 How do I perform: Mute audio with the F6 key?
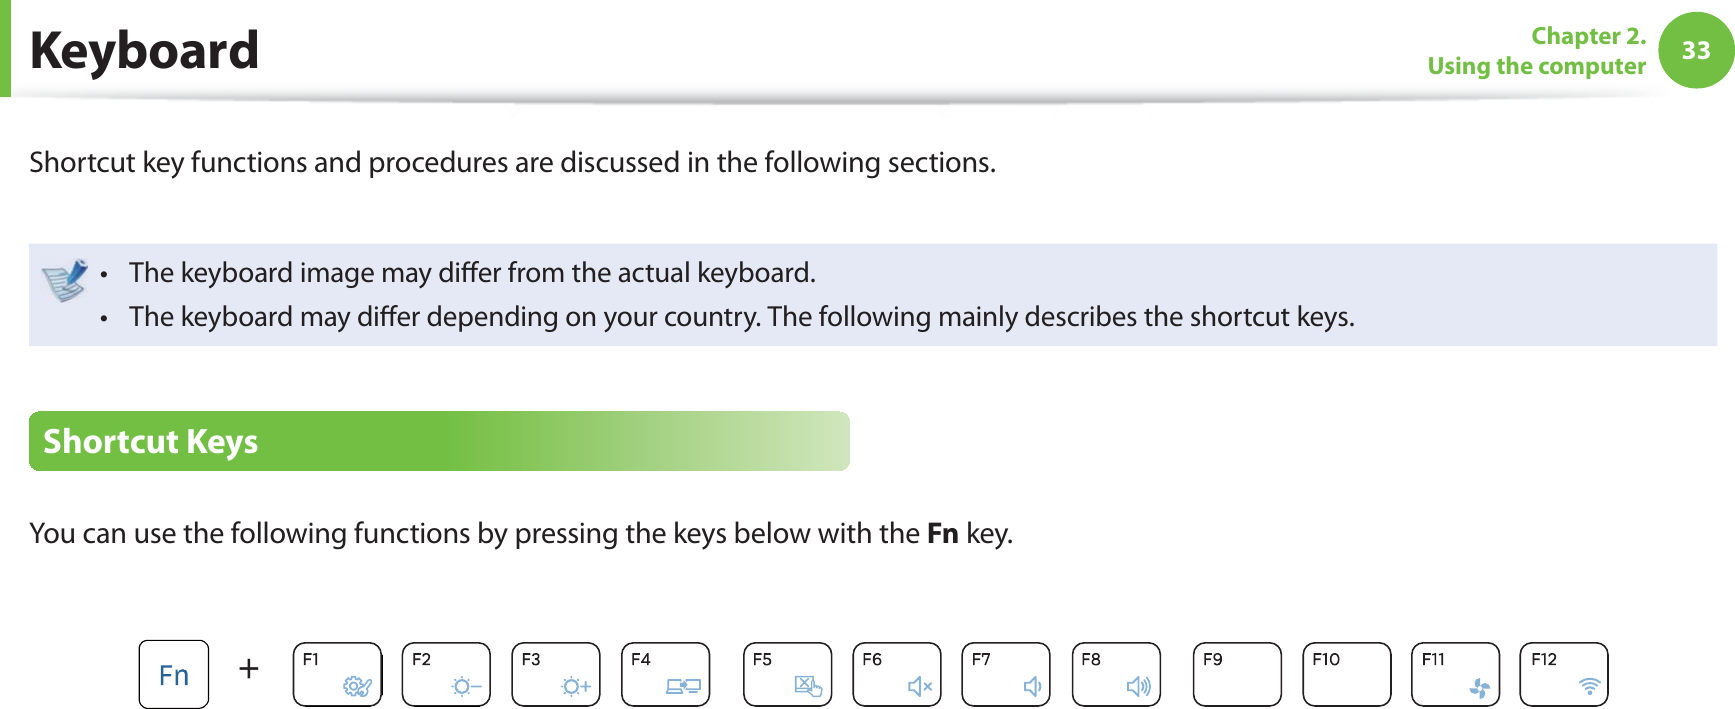tap(897, 674)
